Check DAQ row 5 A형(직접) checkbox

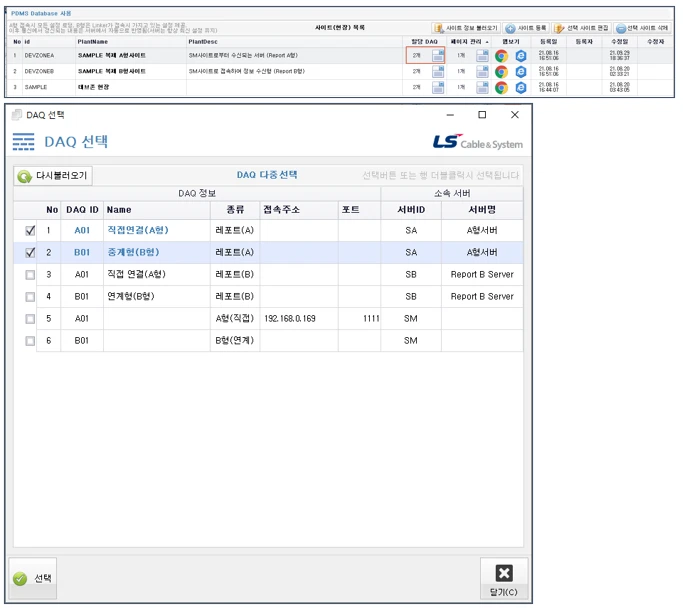pos(30,318)
